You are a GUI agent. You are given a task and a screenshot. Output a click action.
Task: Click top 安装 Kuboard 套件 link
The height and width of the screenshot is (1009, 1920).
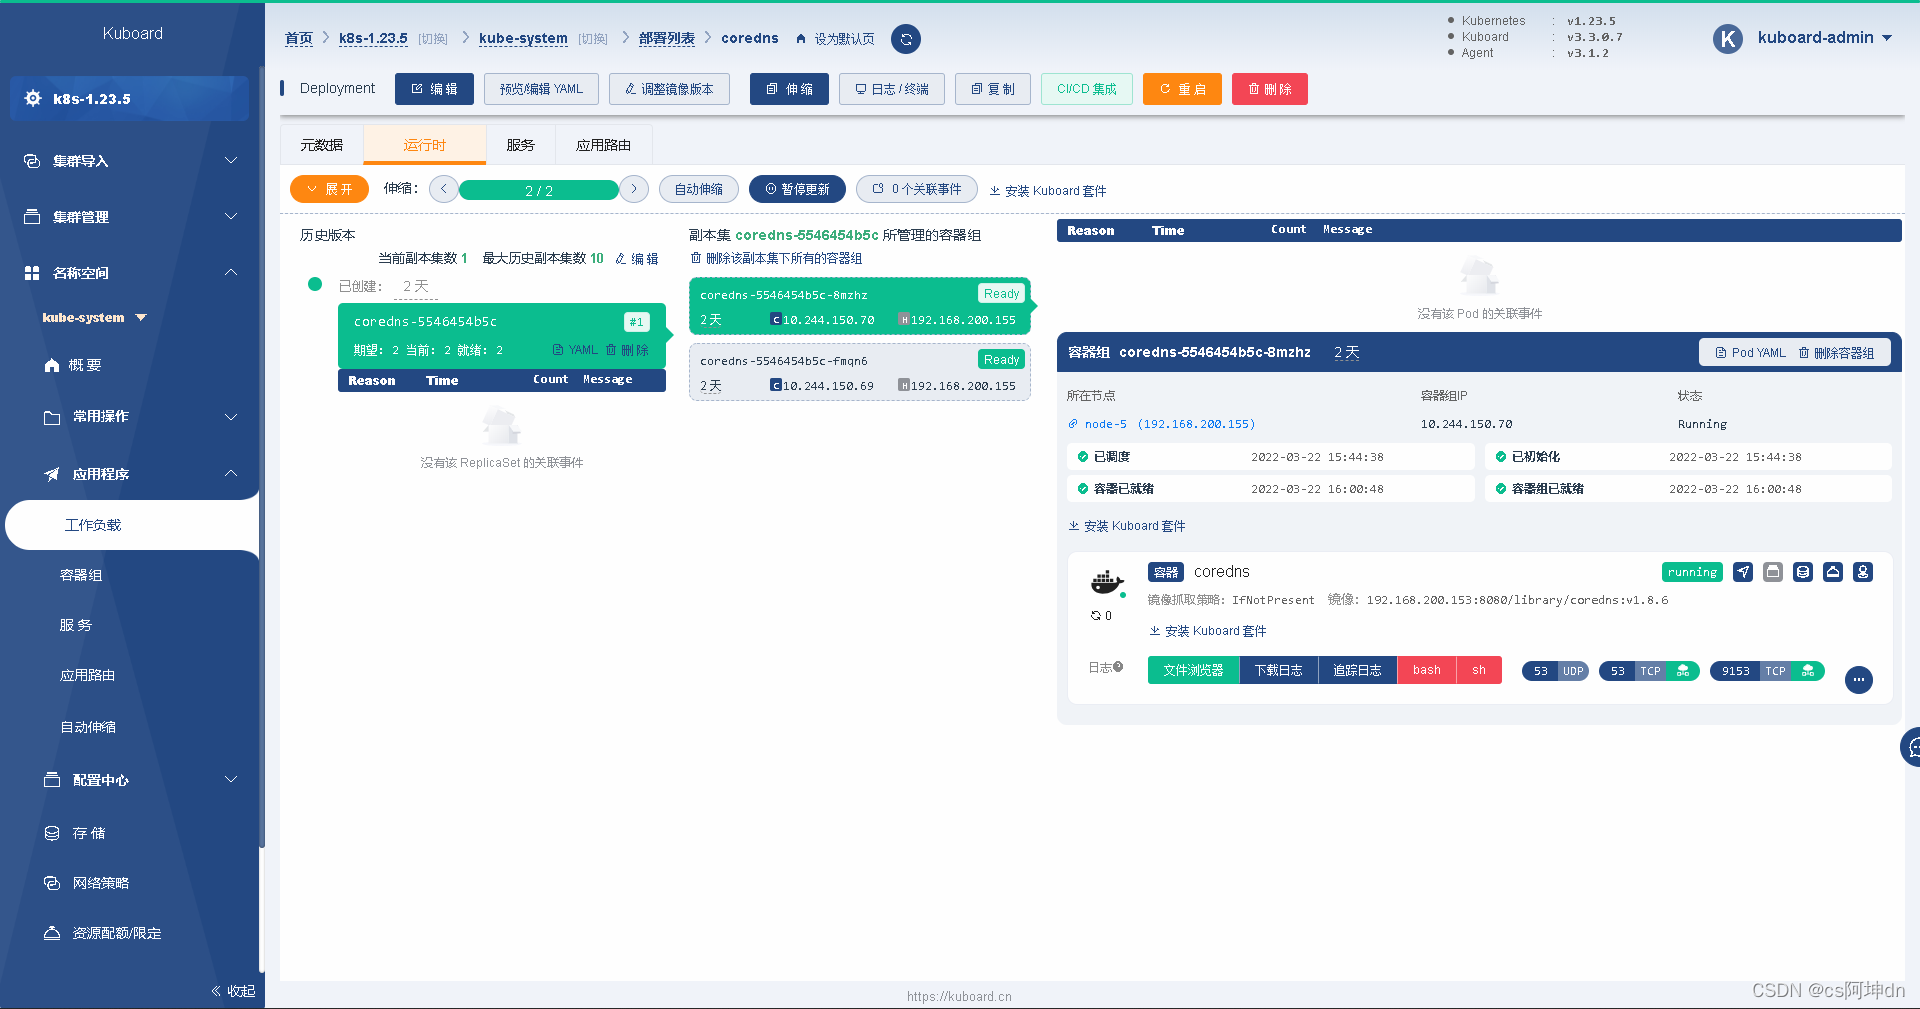tap(1048, 191)
